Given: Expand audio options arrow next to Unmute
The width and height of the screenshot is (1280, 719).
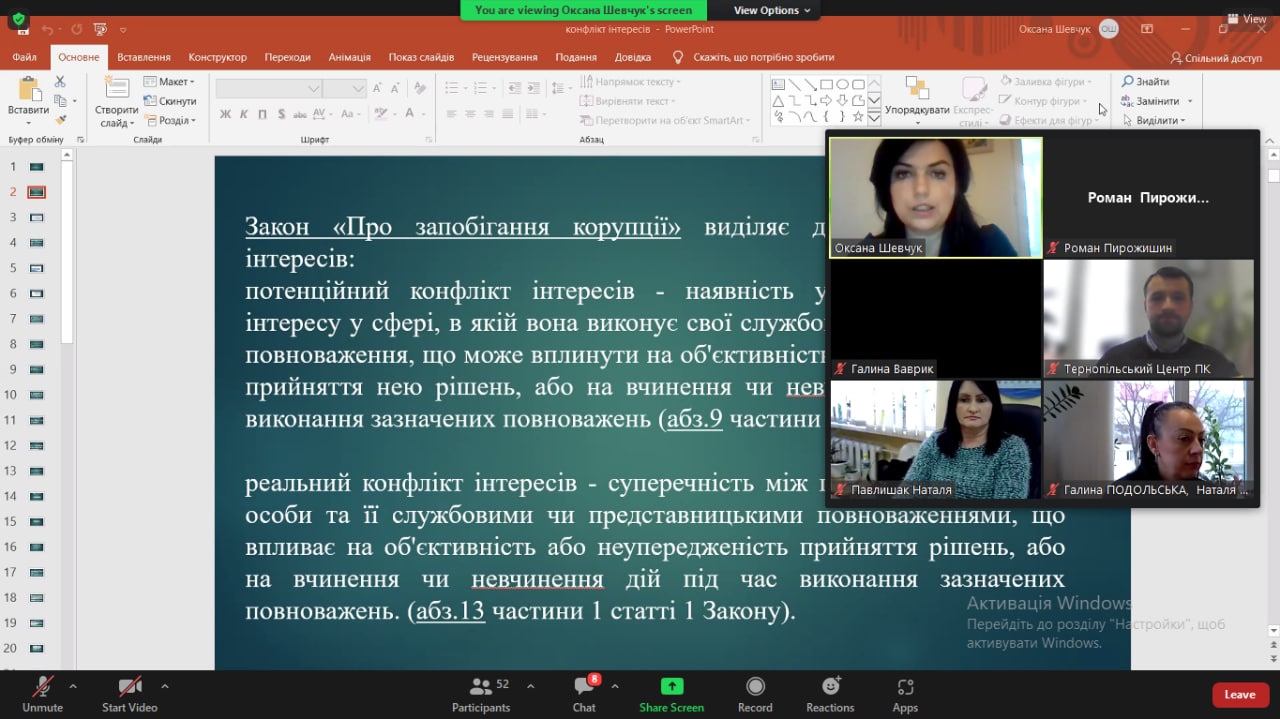Looking at the screenshot, I should click(x=72, y=687).
